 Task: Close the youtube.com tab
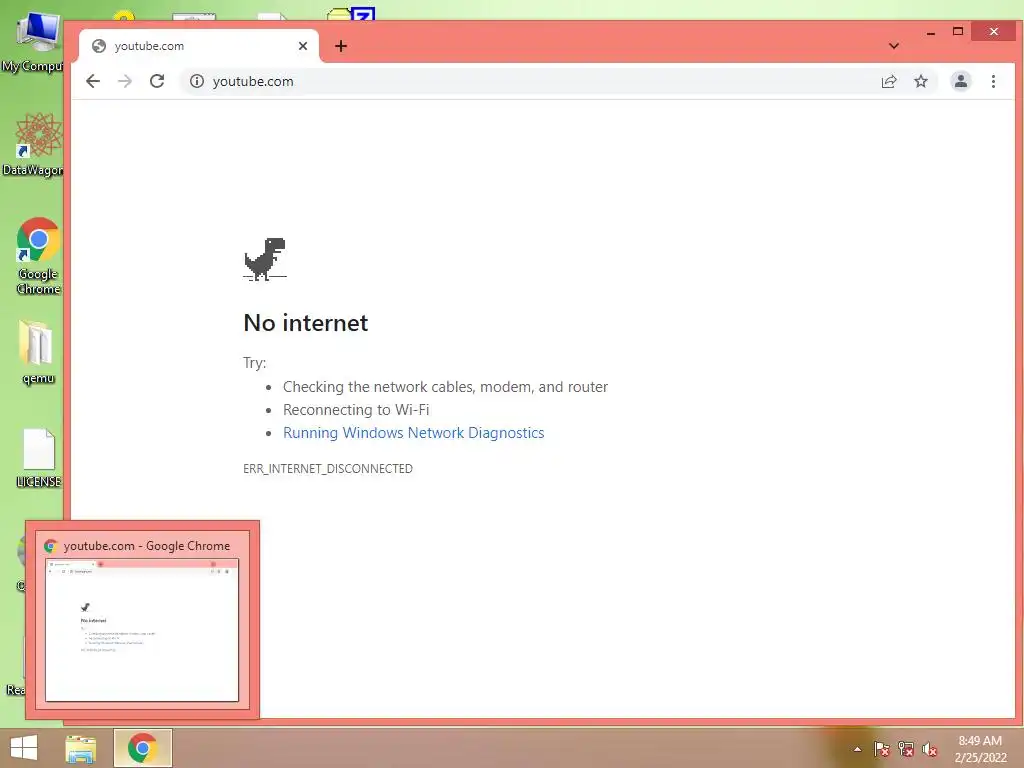[303, 46]
